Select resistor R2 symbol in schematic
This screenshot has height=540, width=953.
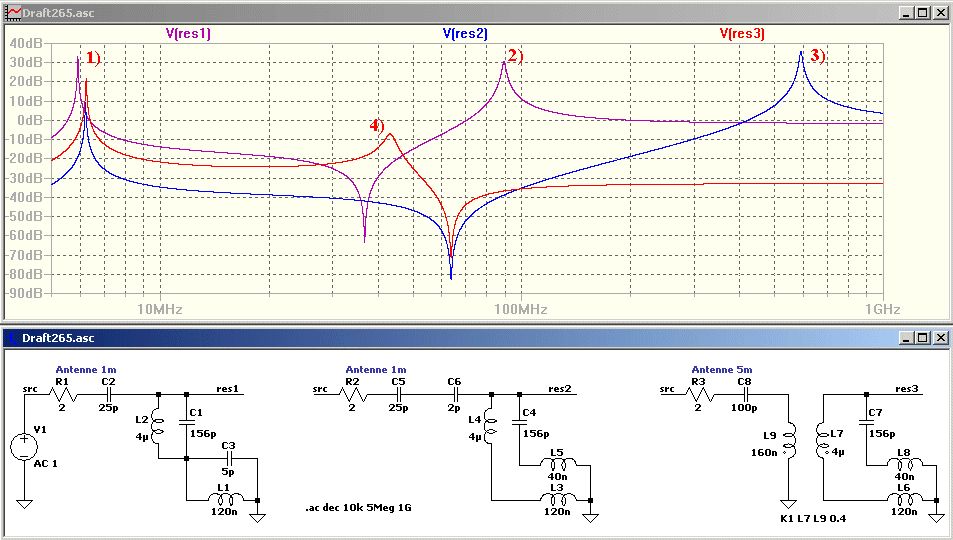coord(352,394)
